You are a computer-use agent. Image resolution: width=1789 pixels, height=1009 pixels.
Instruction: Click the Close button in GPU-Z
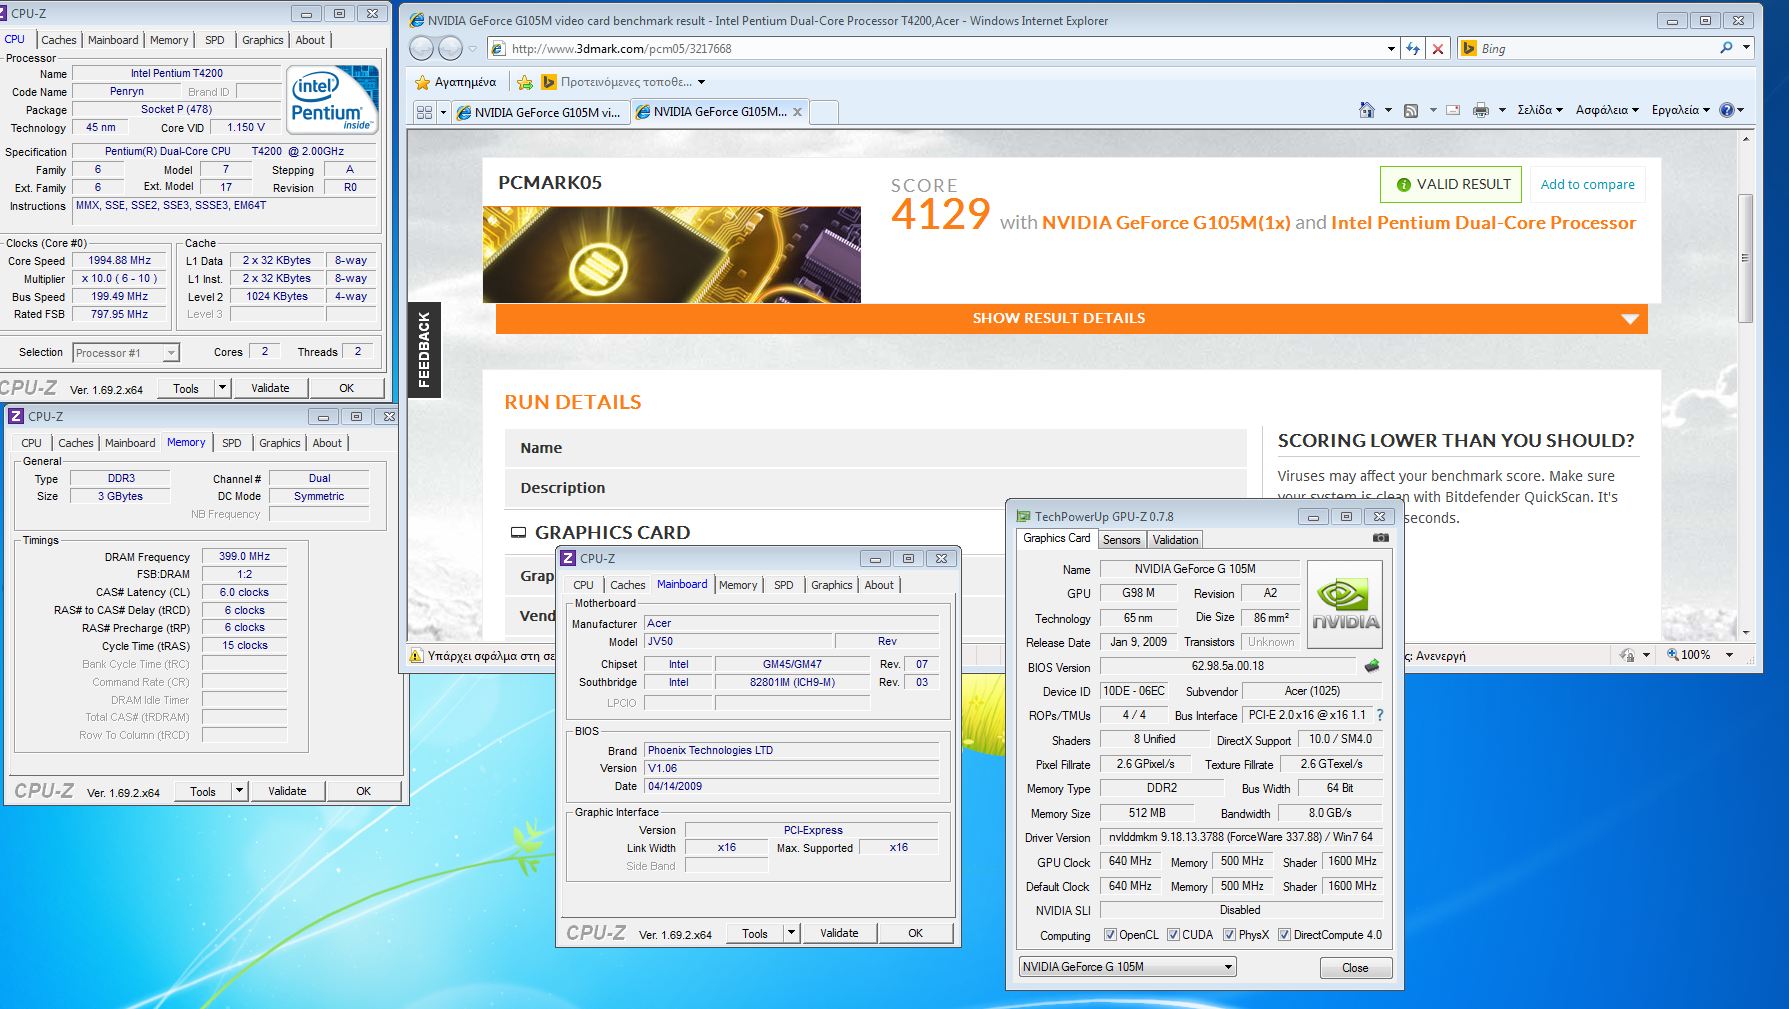click(x=1355, y=967)
